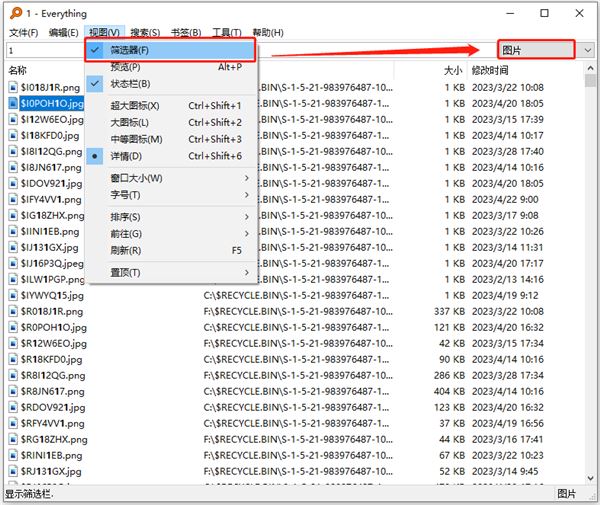The width and height of the screenshot is (600, 505).
Task: Click file icon of $IINI1EB.png
Action: point(13,231)
